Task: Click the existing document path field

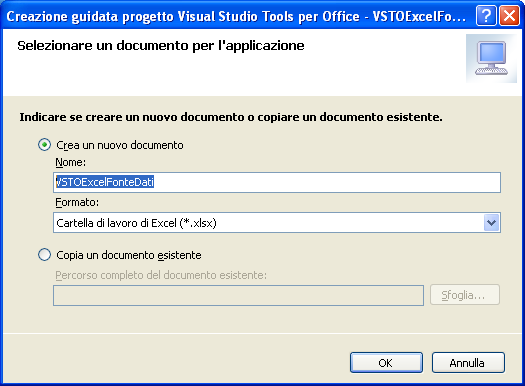Action: 238,295
